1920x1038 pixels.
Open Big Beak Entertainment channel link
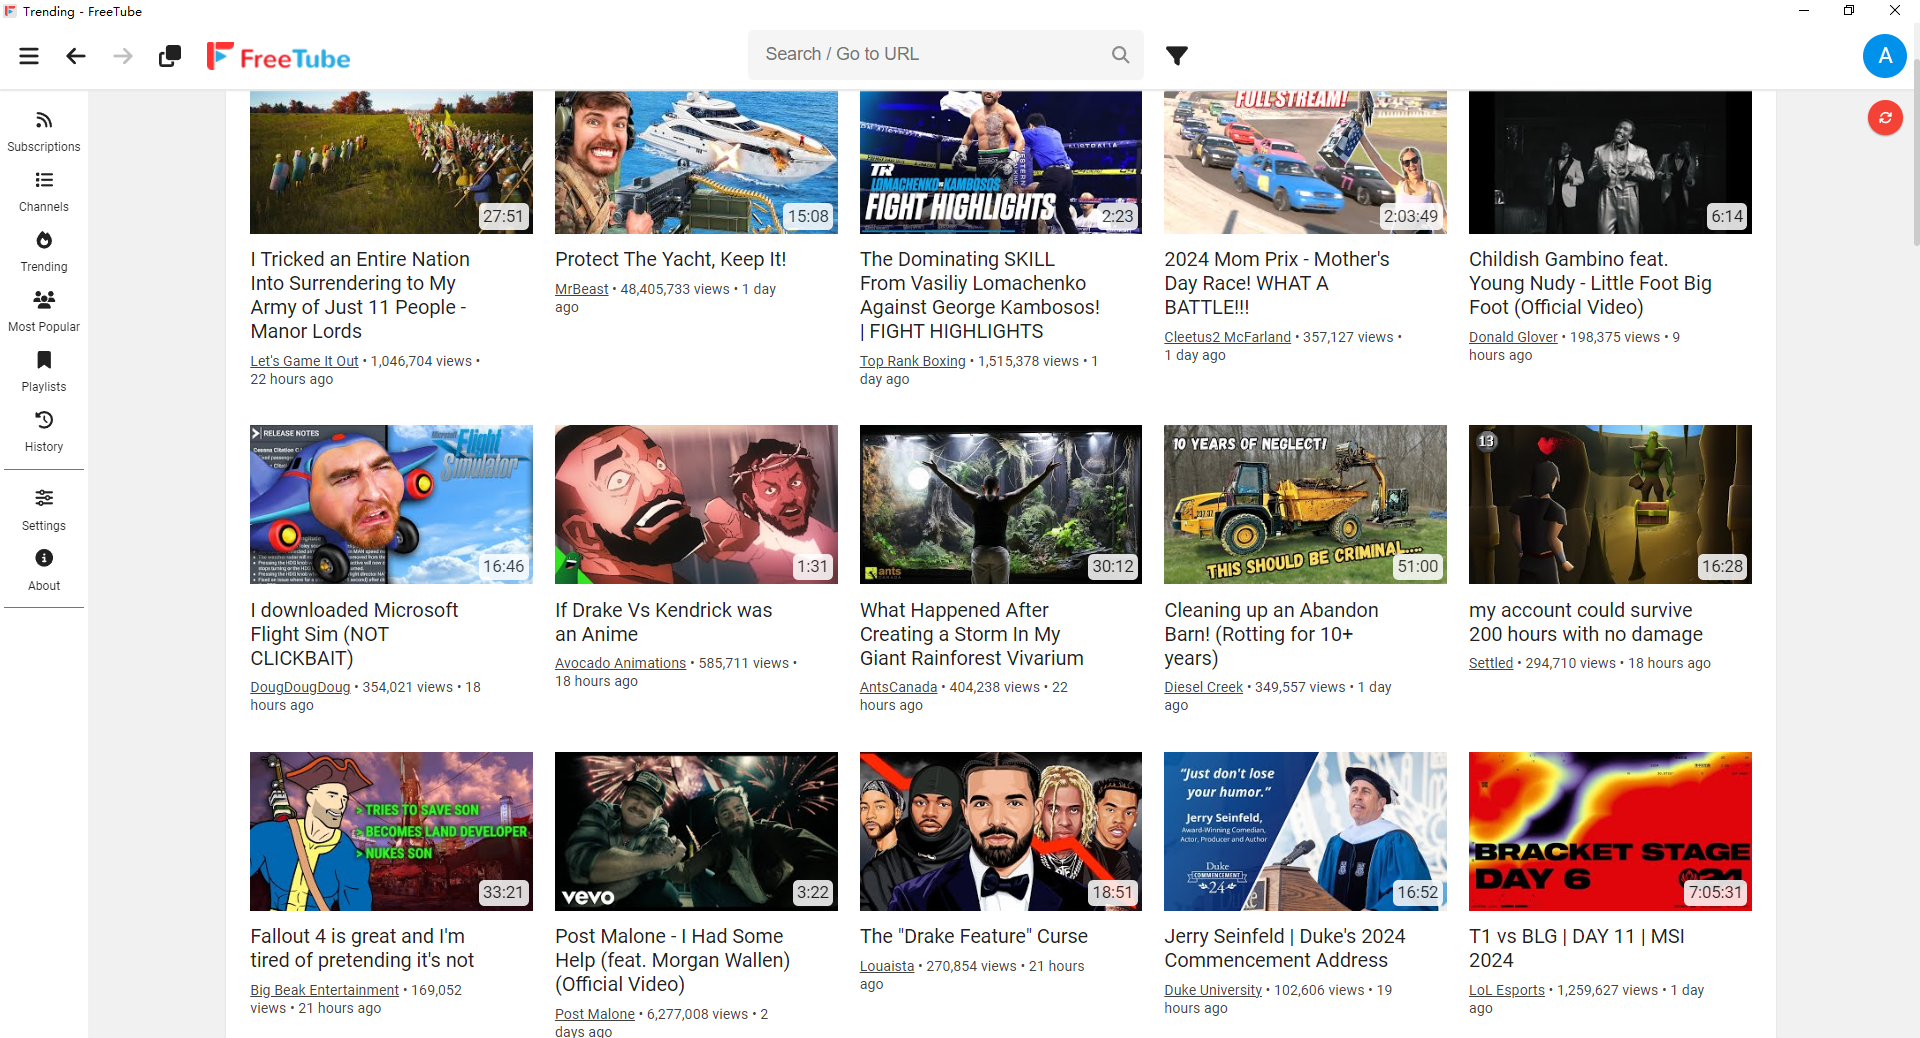coord(324,990)
